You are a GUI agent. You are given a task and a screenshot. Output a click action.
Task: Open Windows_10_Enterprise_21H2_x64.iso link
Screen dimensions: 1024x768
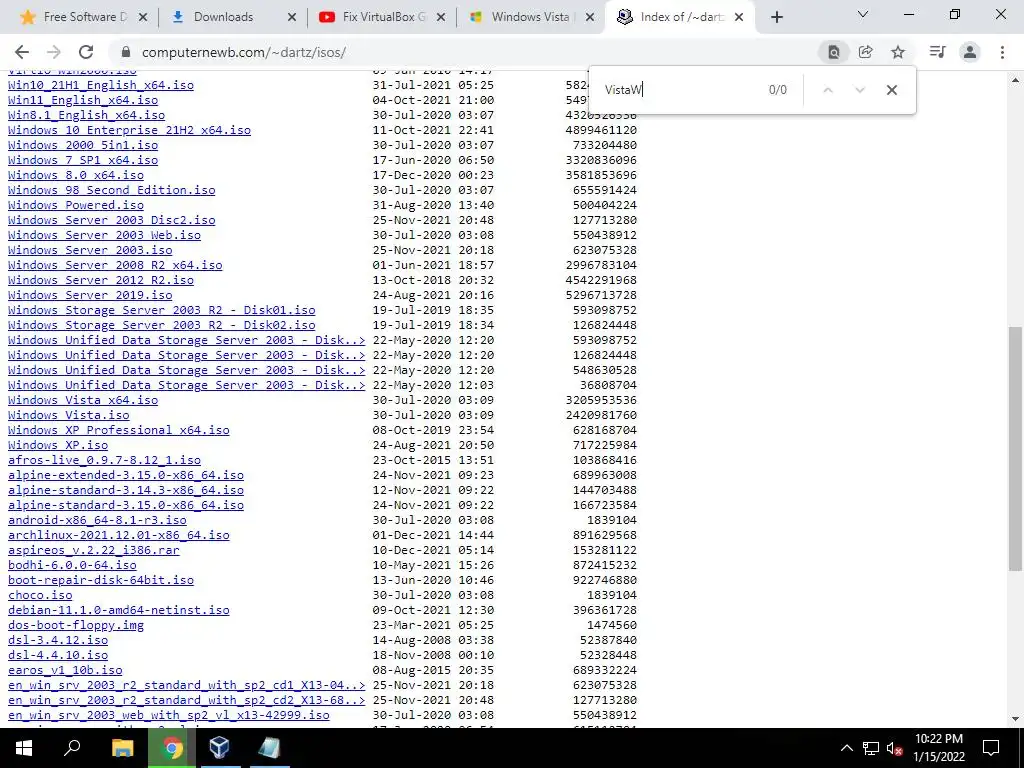click(x=129, y=130)
